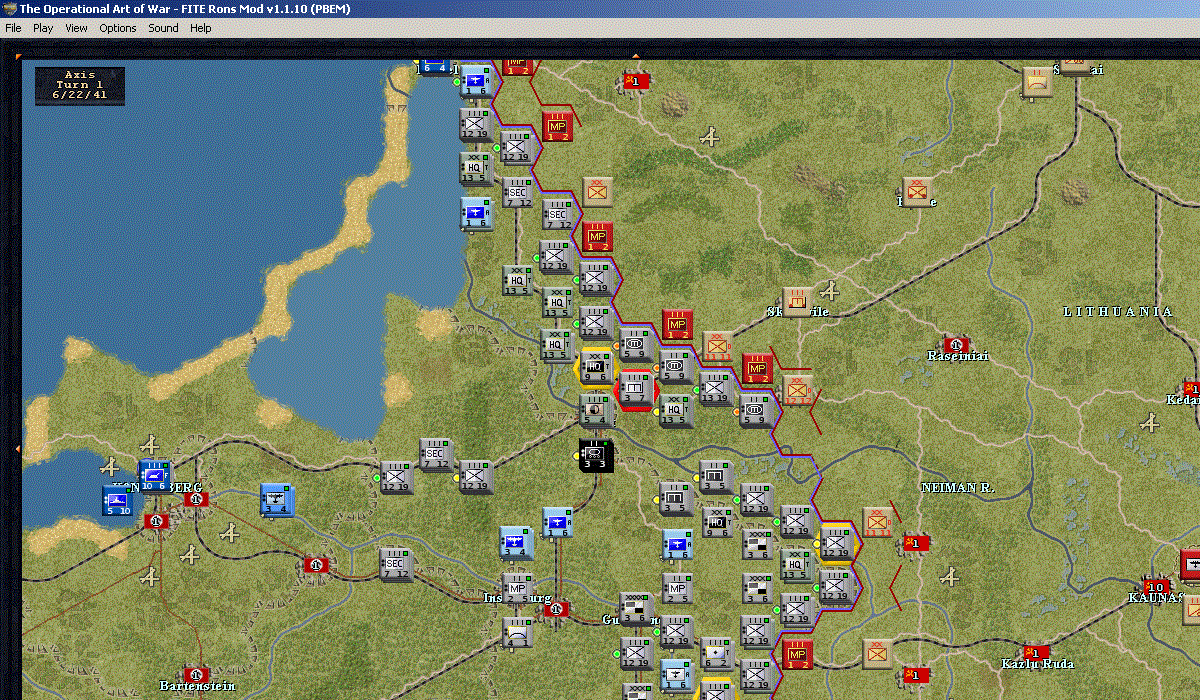The height and width of the screenshot is (700, 1200).
Task: Select the grey MP 2 5 unit on Insterburg
Action: point(518,589)
